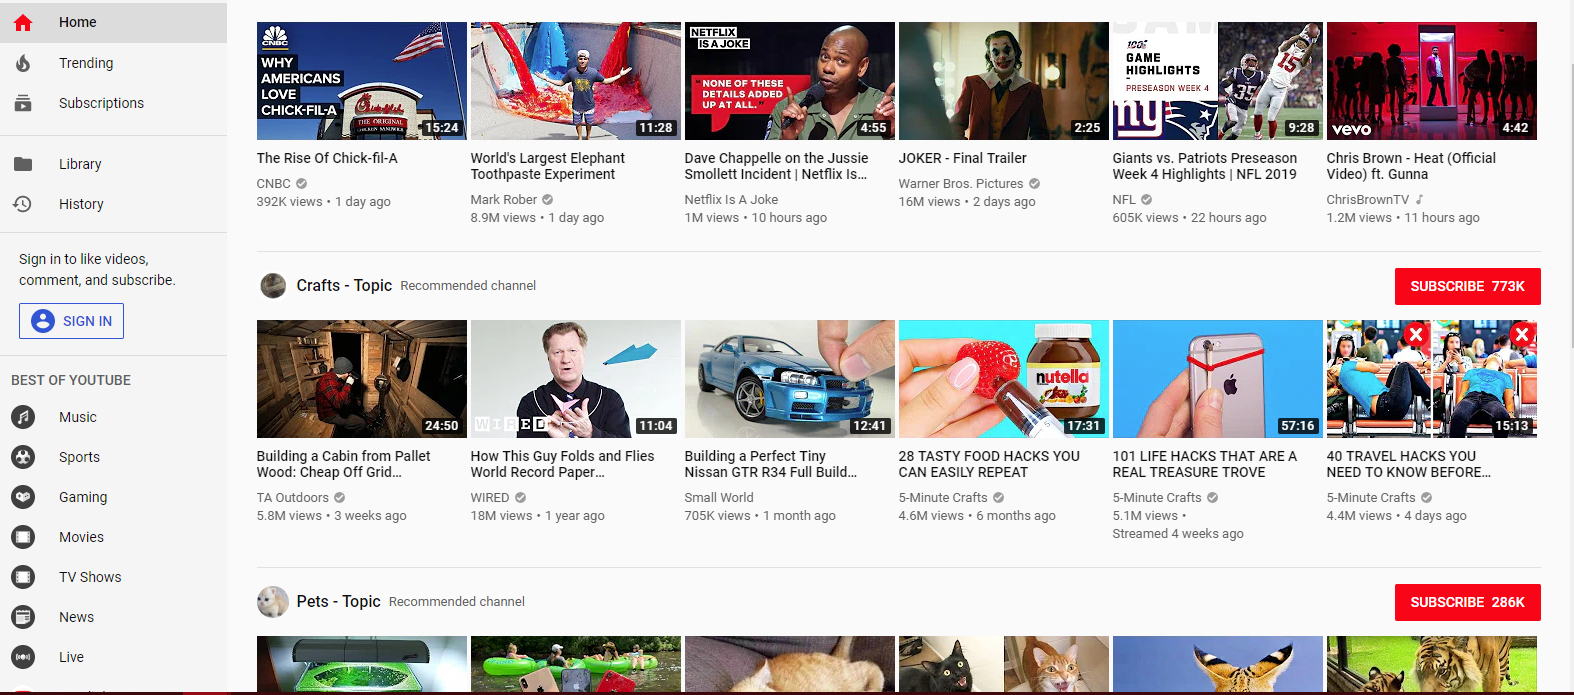Open Sports in sidebar
The height and width of the screenshot is (695, 1574).
(x=113, y=457)
